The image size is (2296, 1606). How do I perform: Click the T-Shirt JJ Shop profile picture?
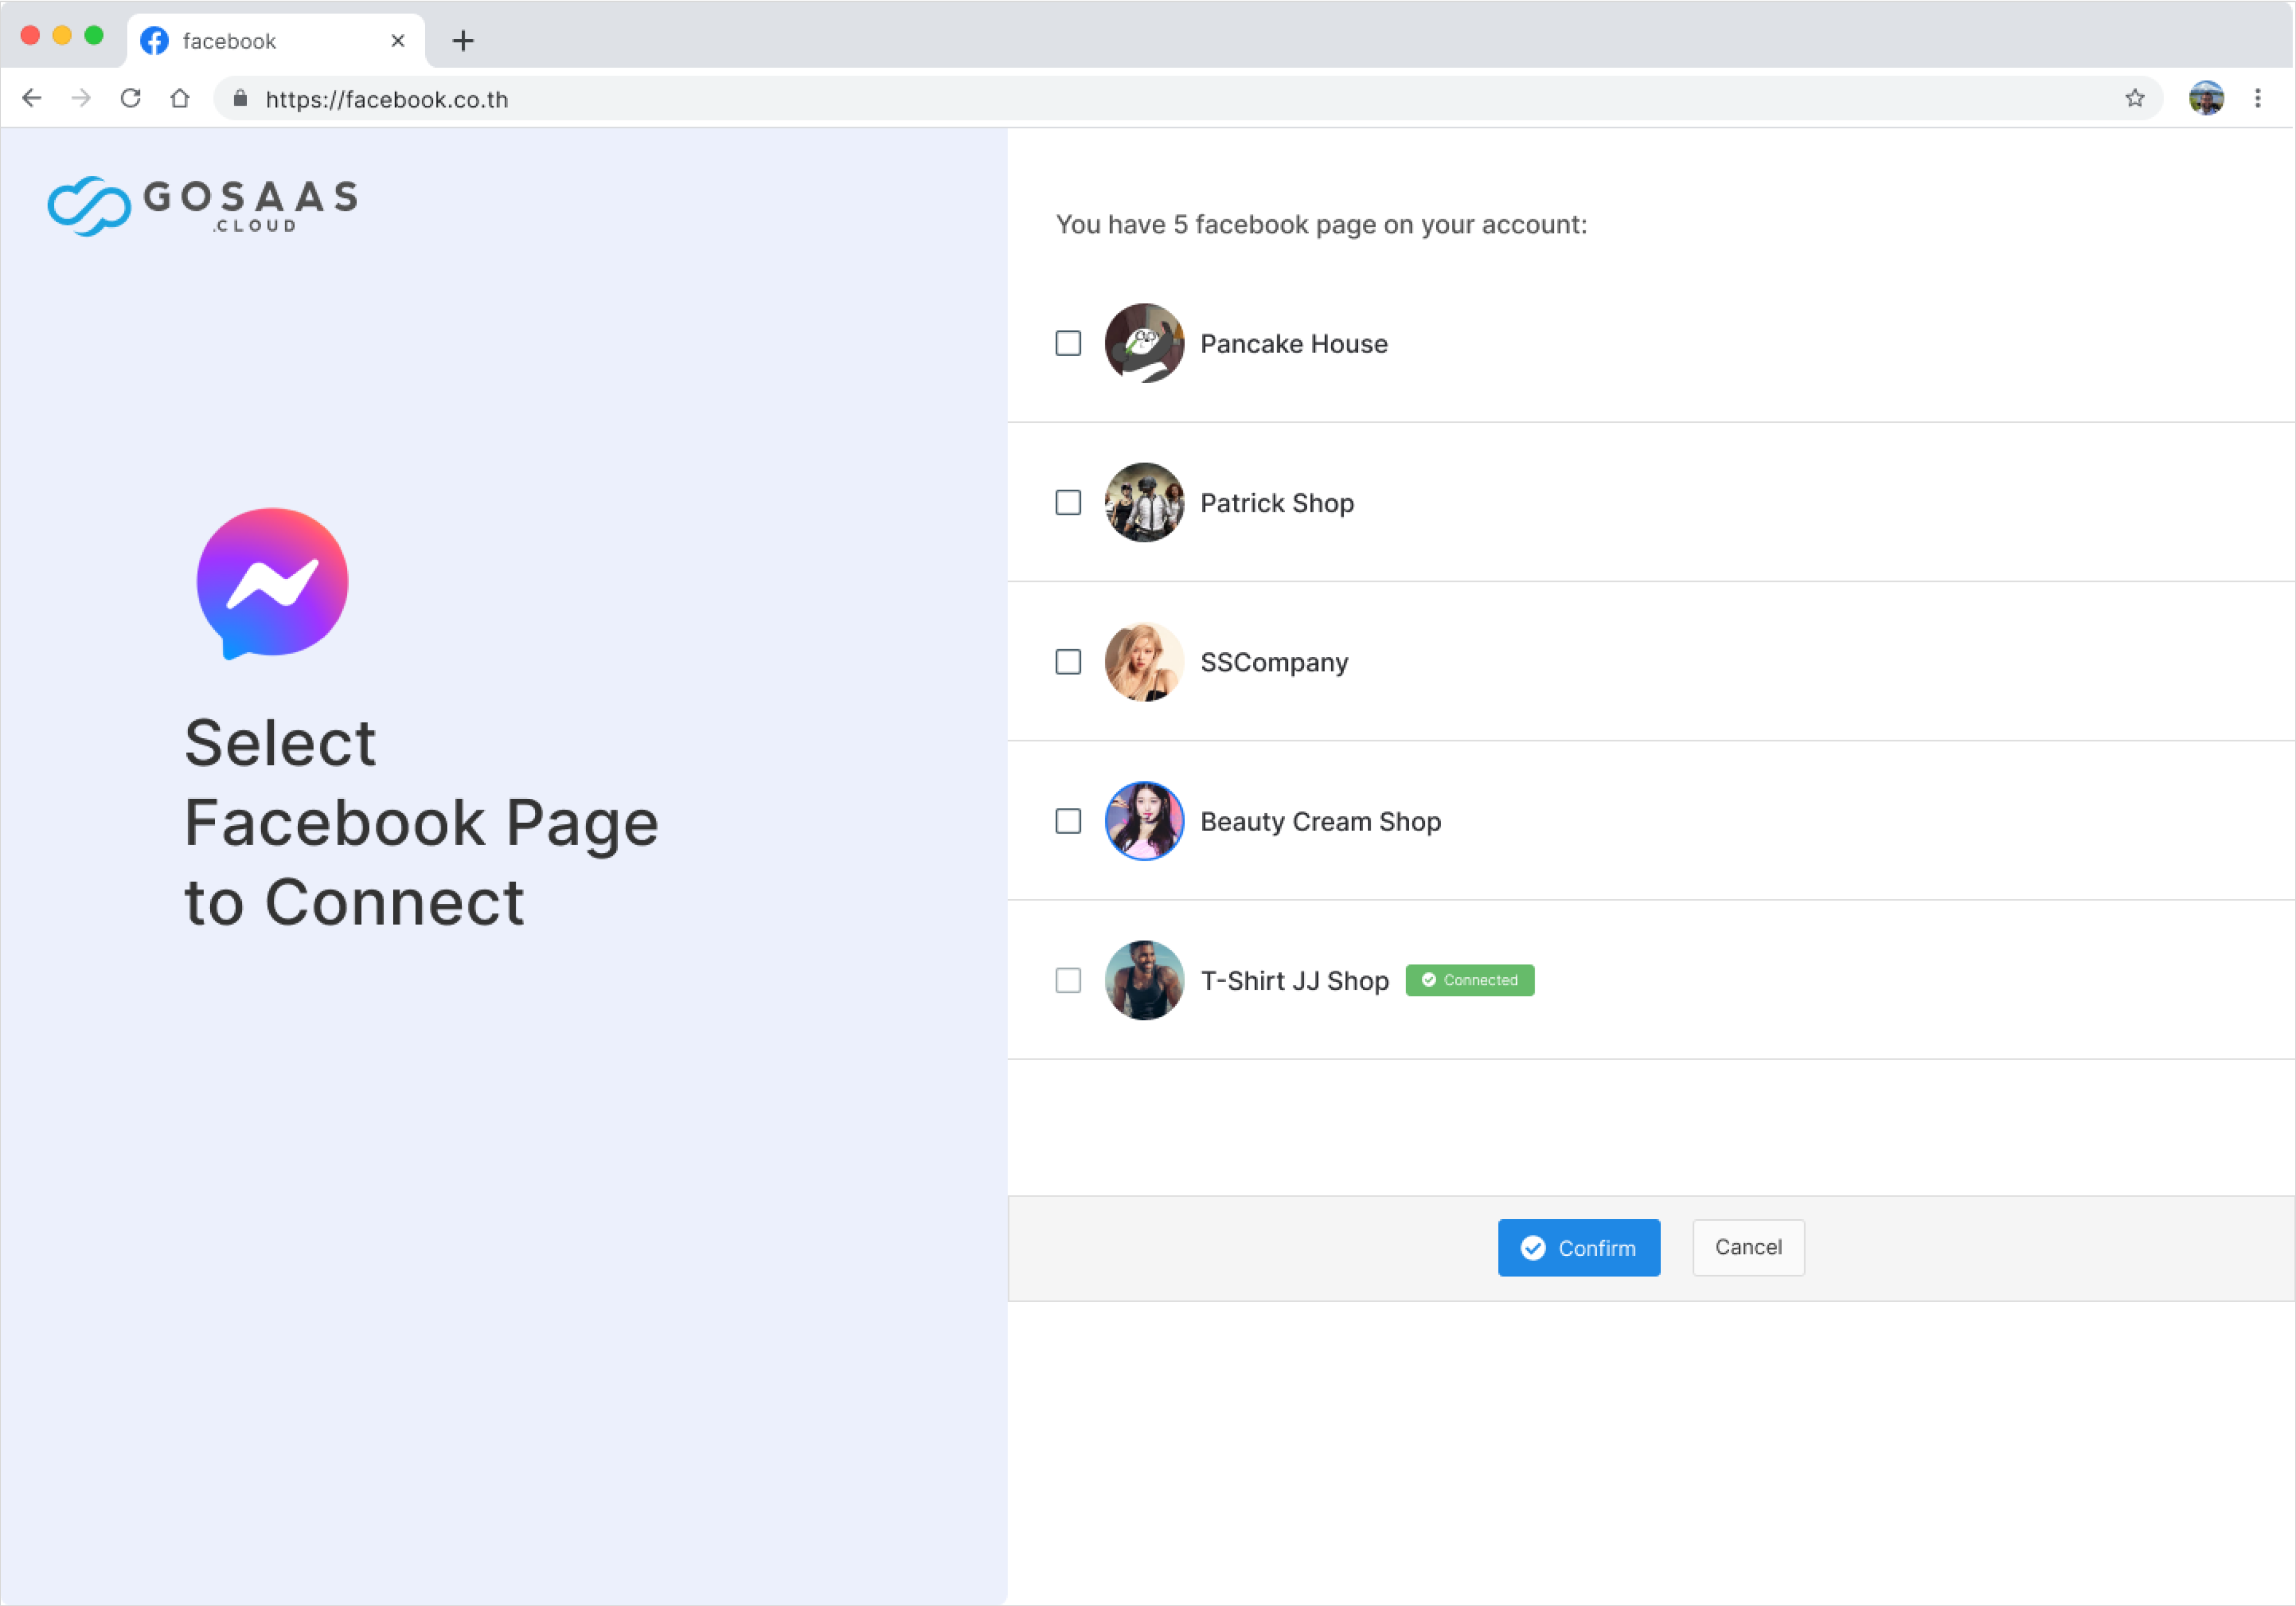pyautogui.click(x=1144, y=980)
